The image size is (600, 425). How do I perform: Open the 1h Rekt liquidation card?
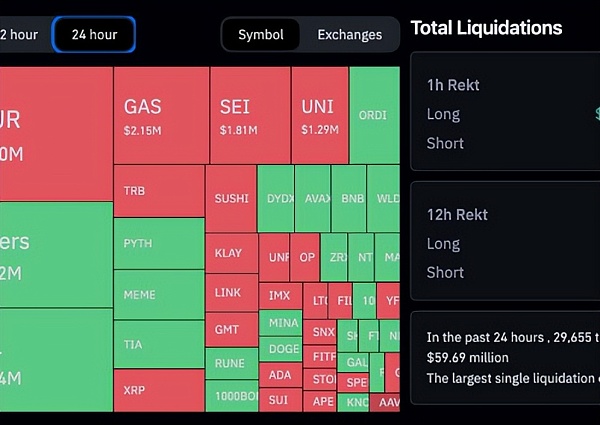tap(505, 113)
